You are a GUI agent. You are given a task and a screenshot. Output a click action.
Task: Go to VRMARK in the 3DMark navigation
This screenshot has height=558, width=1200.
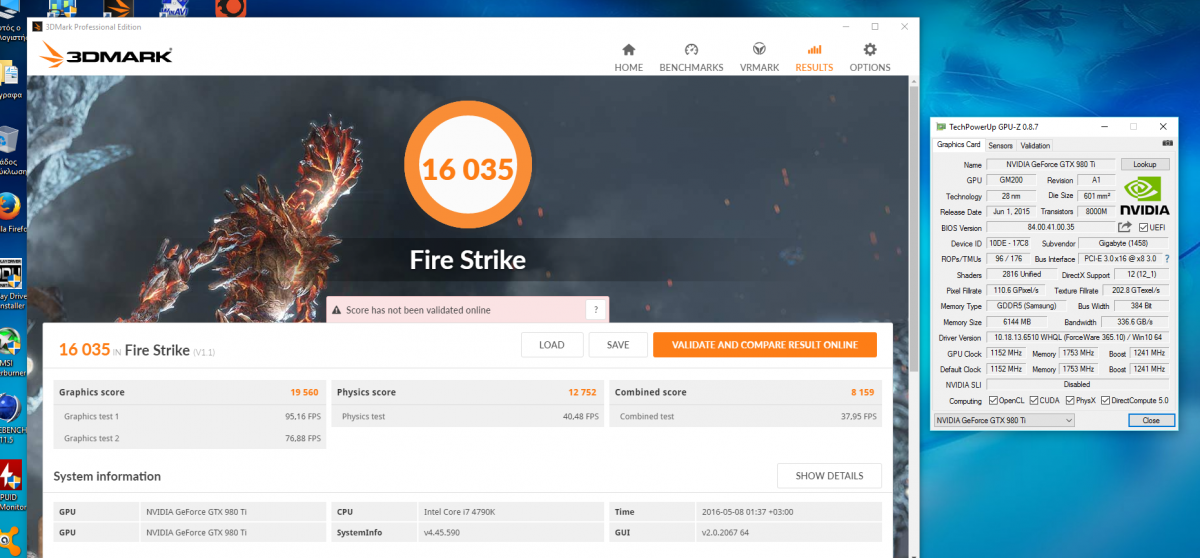coord(759,58)
